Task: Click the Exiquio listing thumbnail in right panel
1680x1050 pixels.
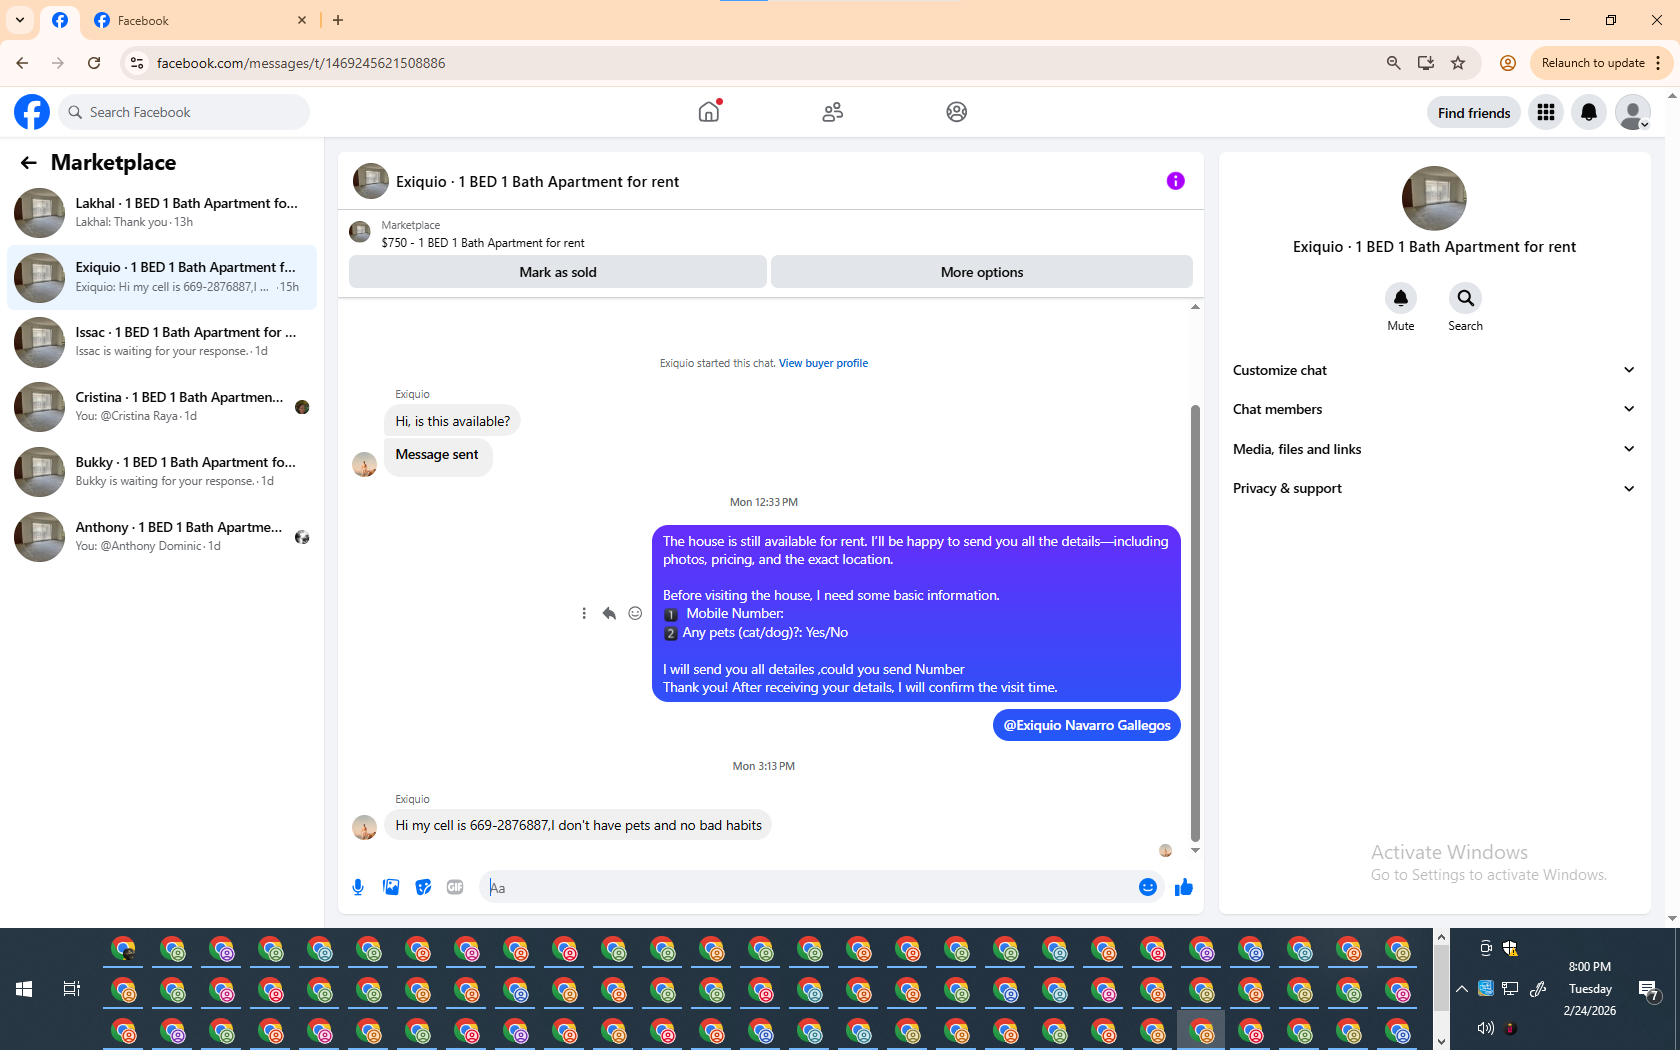Action: point(1434,198)
